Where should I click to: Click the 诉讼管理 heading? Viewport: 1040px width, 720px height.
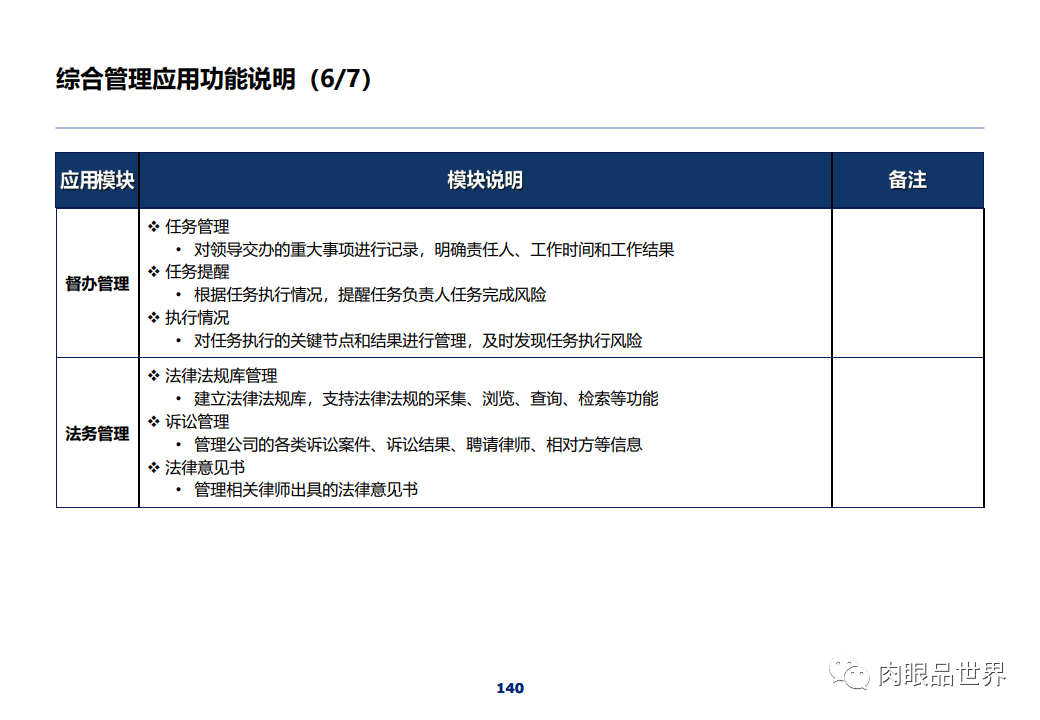(197, 422)
